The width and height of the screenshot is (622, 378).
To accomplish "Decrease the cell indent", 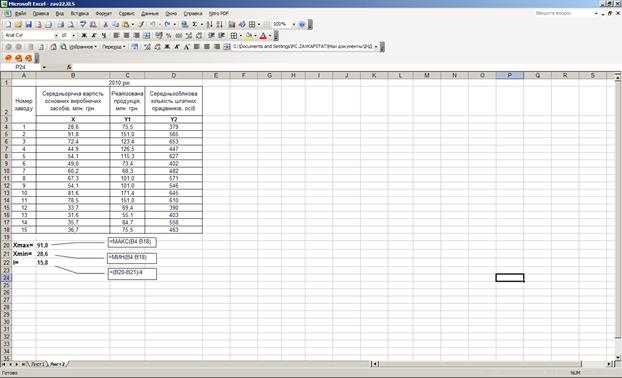I will click(x=211, y=36).
